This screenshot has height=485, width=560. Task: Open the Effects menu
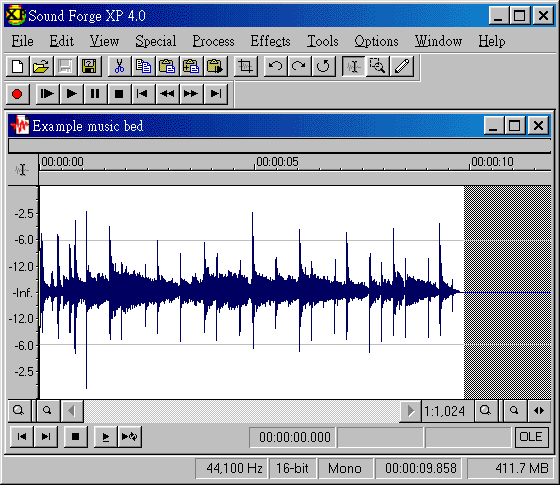point(270,41)
